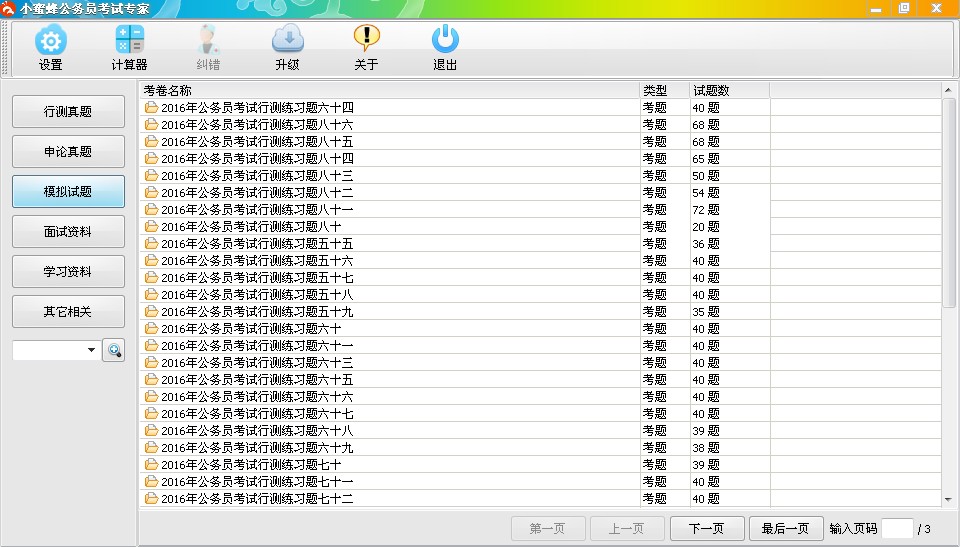Select row 2016年公务员考试行测练习题六十七
The width and height of the screenshot is (960, 547).
click(x=541, y=414)
